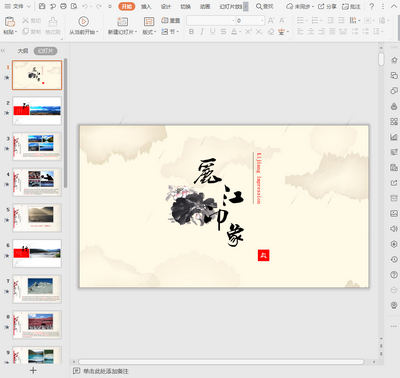Click the Save icon in quick access toolbar
The height and width of the screenshot is (378, 400).
42,6
